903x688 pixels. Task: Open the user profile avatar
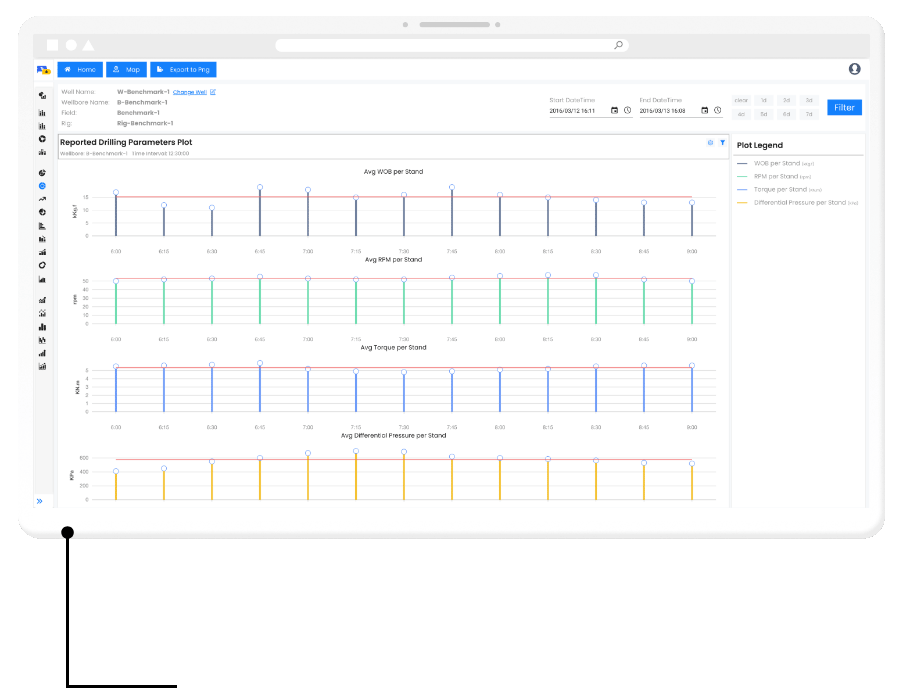coord(855,69)
